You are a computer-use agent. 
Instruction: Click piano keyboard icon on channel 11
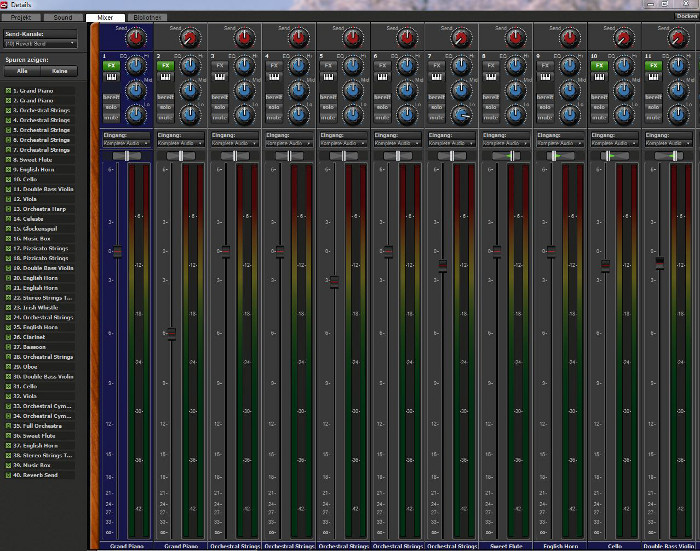pyautogui.click(x=654, y=77)
